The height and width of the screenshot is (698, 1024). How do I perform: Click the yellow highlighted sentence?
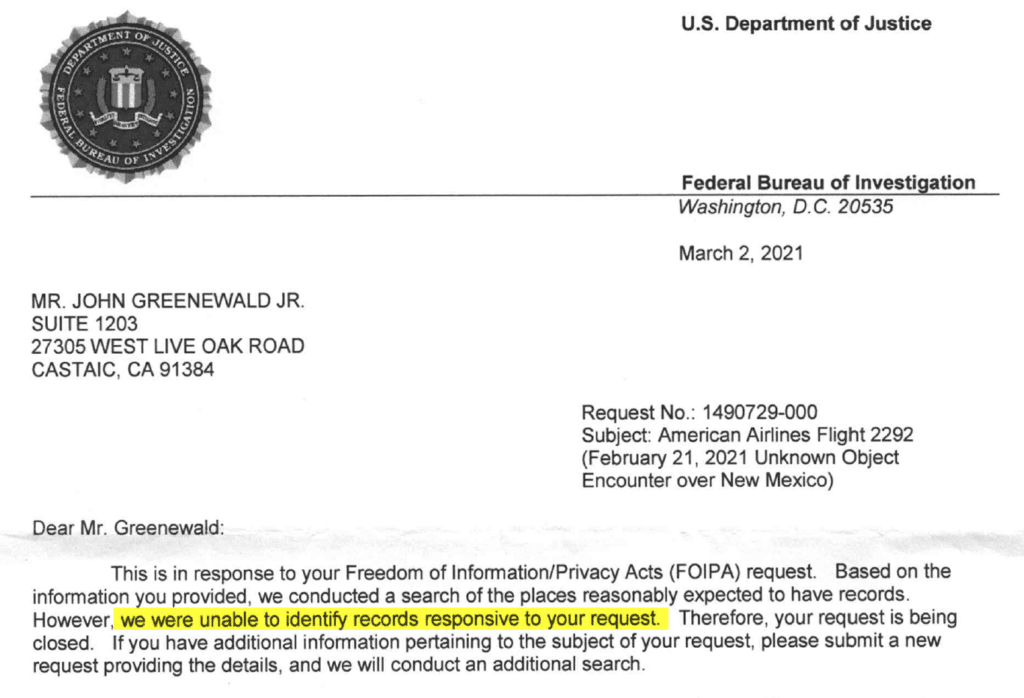pyautogui.click(x=390, y=618)
